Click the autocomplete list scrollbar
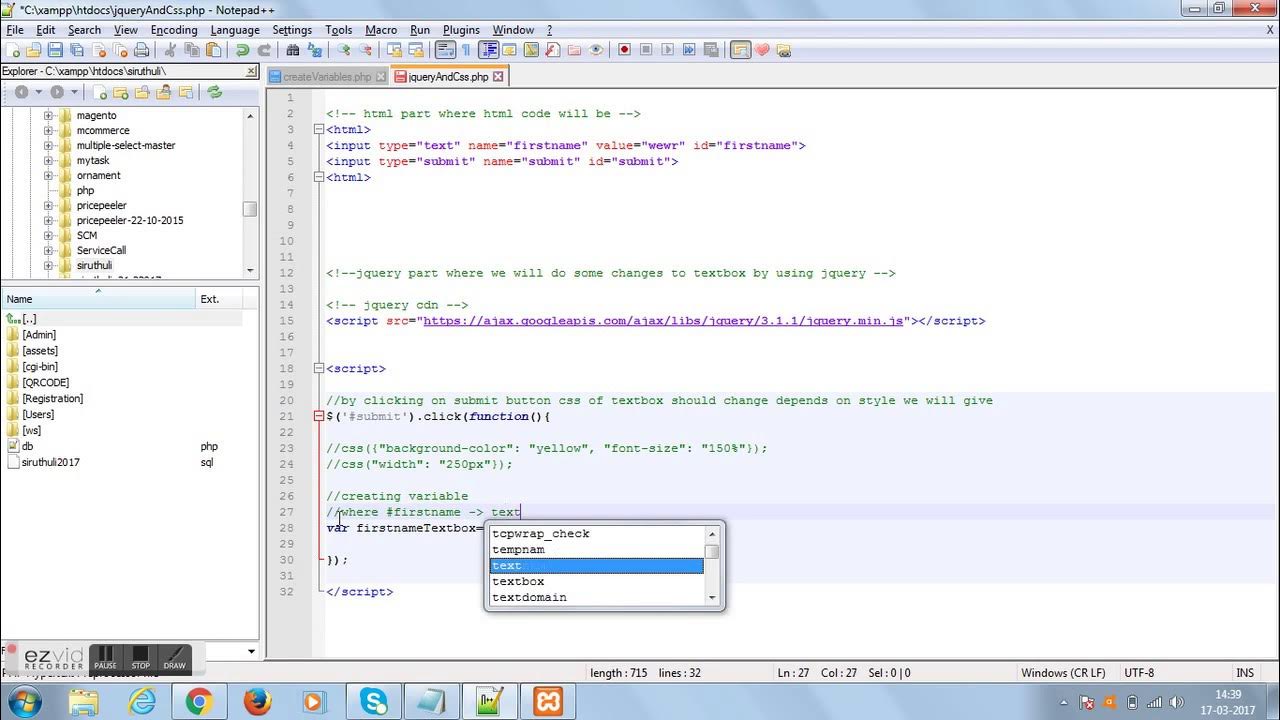The width and height of the screenshot is (1280, 720). tap(712, 565)
